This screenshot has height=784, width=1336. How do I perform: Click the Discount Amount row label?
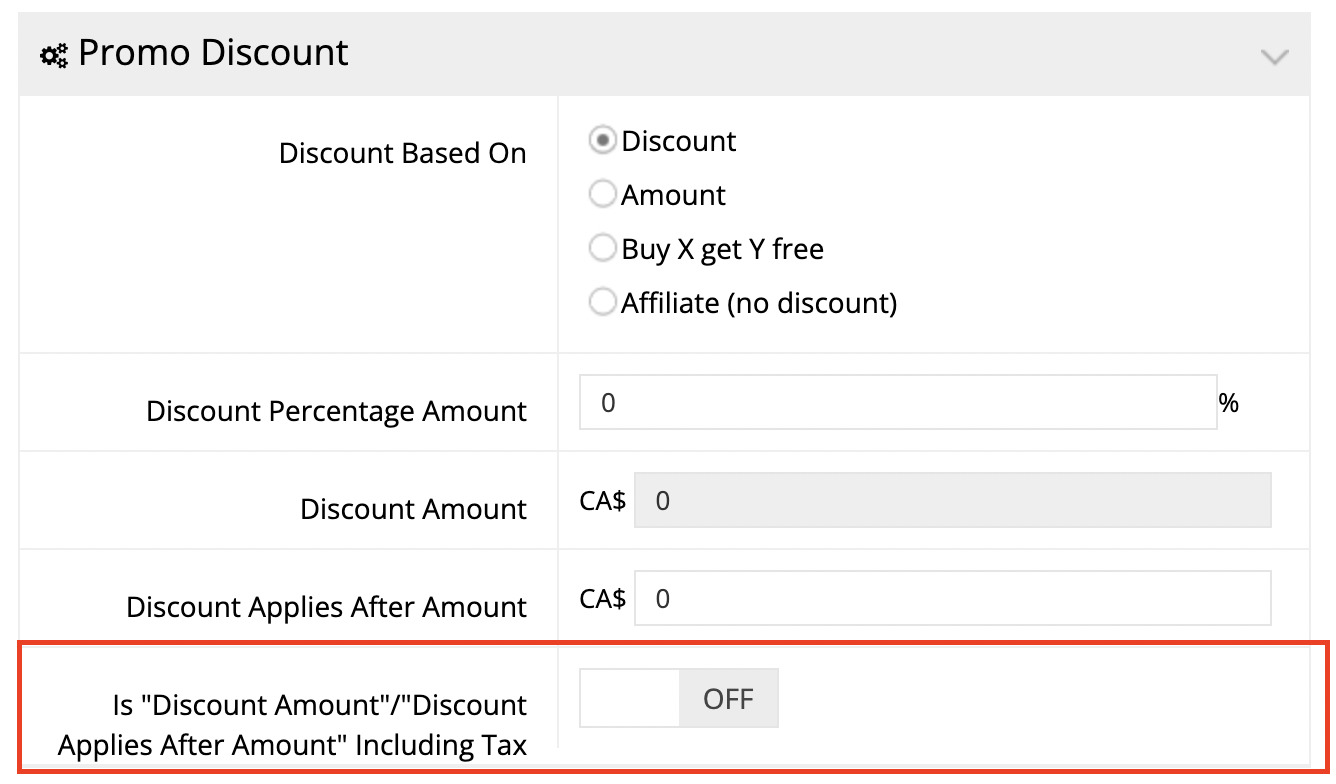click(413, 509)
